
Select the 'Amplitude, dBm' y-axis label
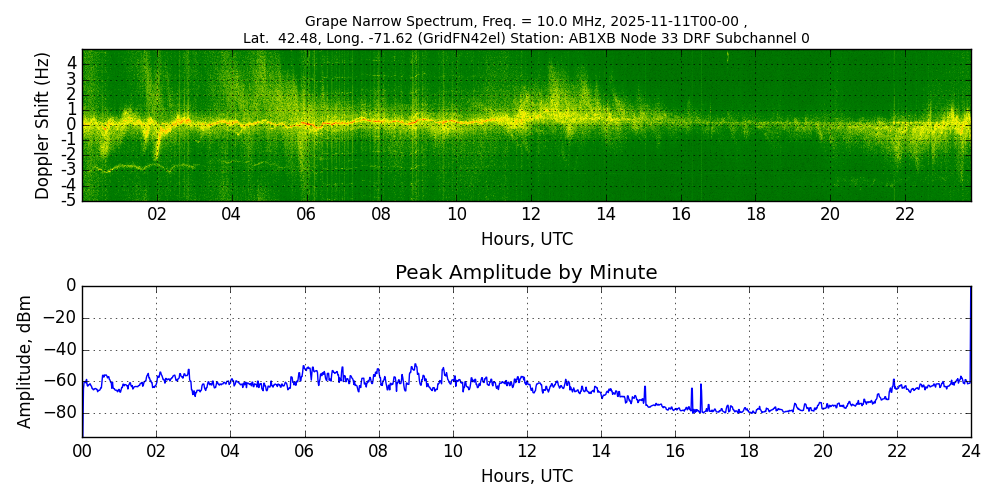tap(26, 361)
